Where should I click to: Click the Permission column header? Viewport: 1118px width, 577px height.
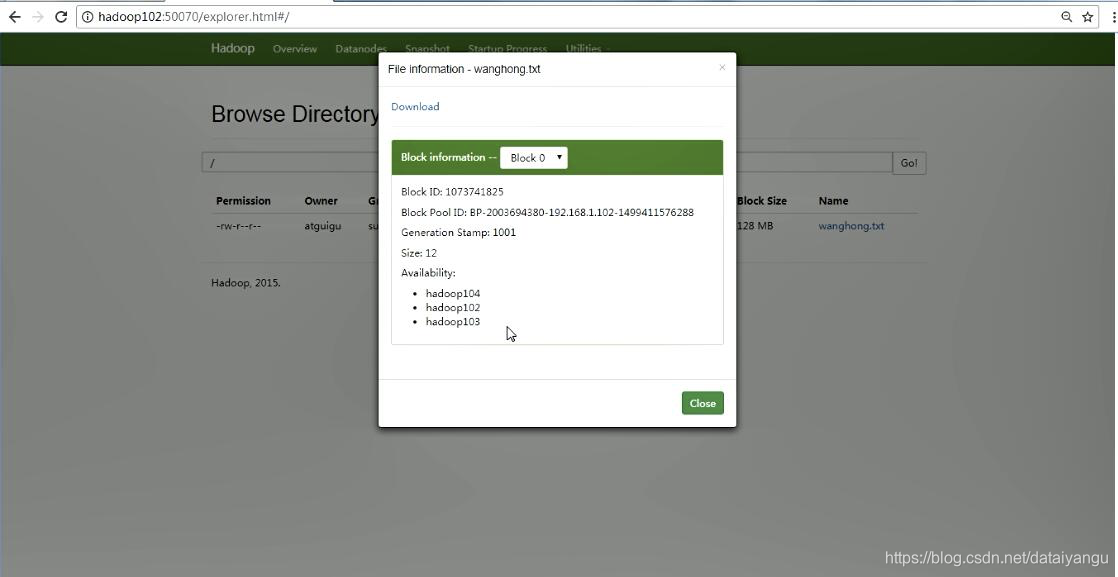[243, 201]
